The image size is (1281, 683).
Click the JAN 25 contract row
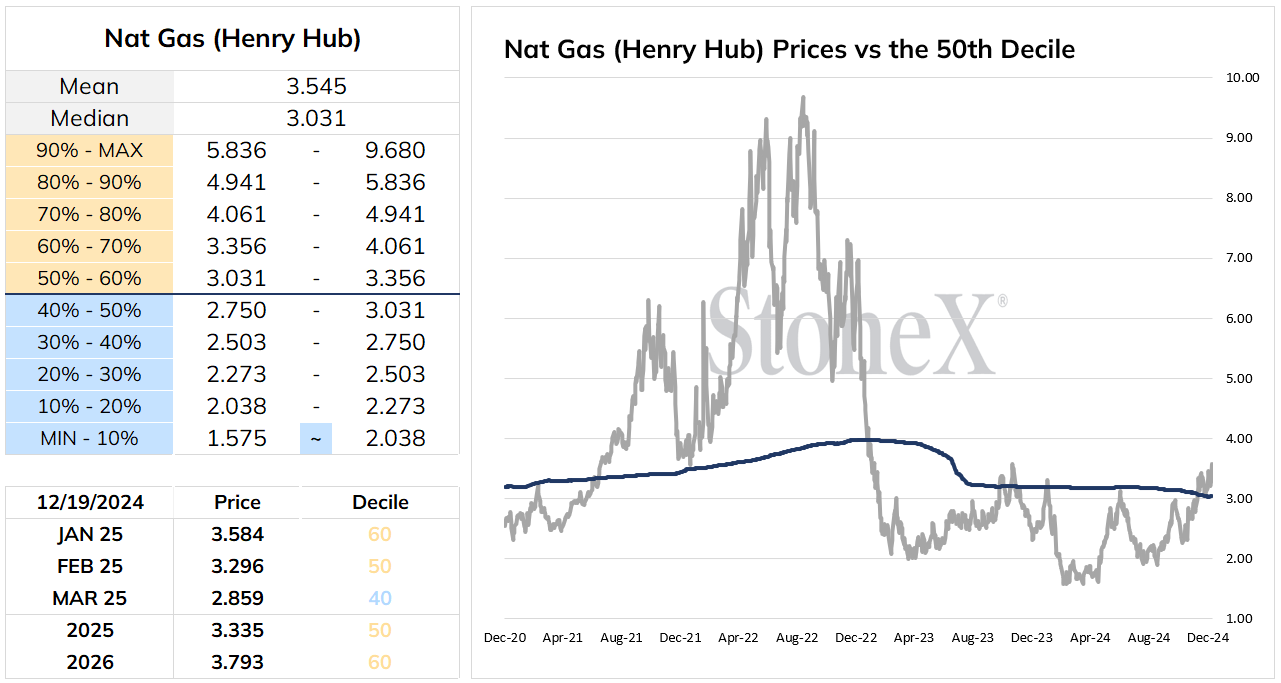(x=232, y=534)
